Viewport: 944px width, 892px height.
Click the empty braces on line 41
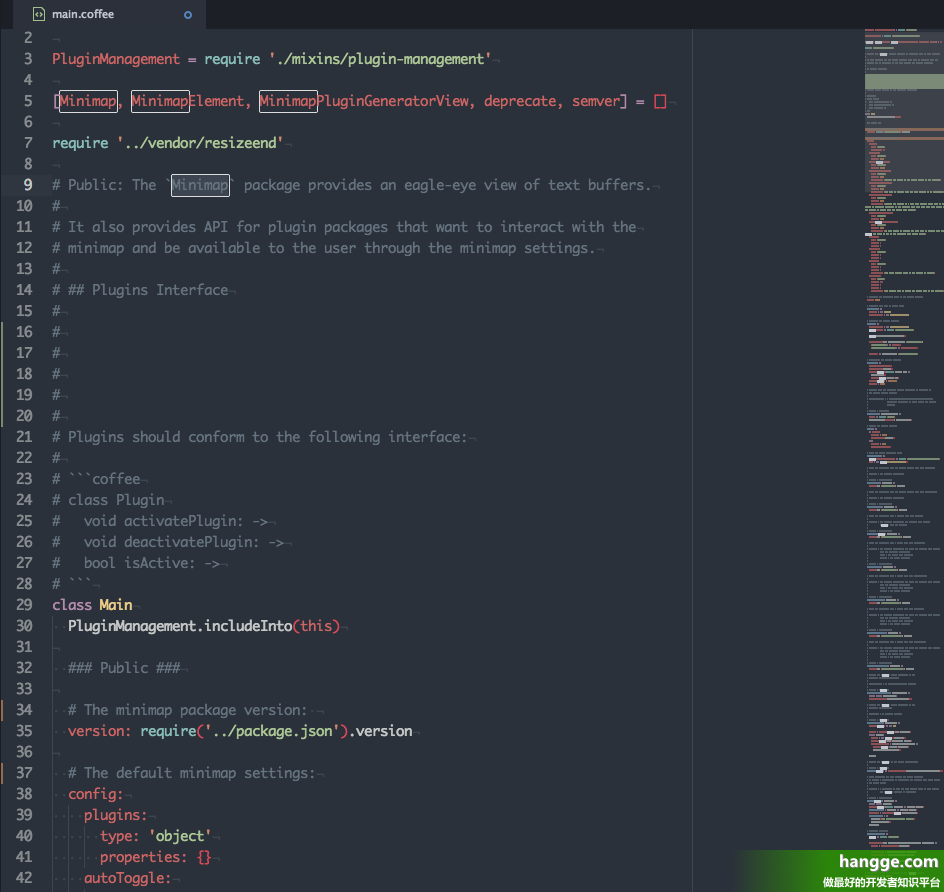click(x=204, y=857)
